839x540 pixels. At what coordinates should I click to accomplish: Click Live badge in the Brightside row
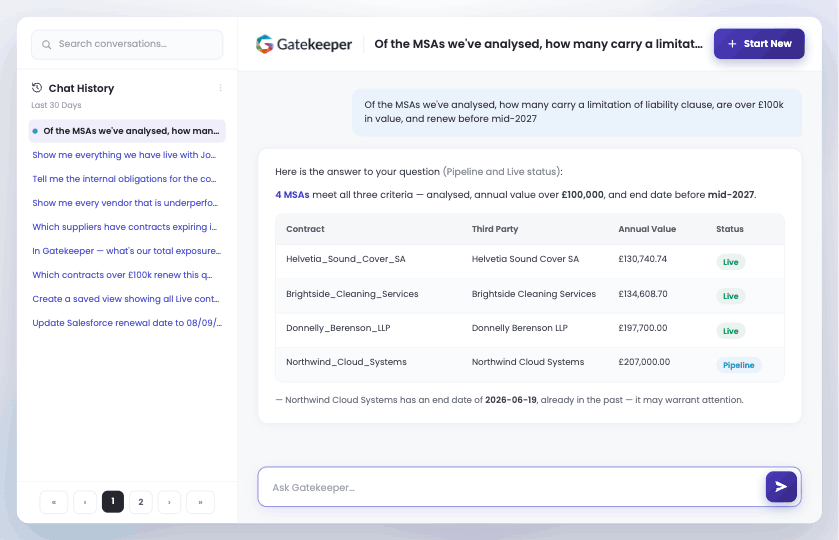click(730, 296)
